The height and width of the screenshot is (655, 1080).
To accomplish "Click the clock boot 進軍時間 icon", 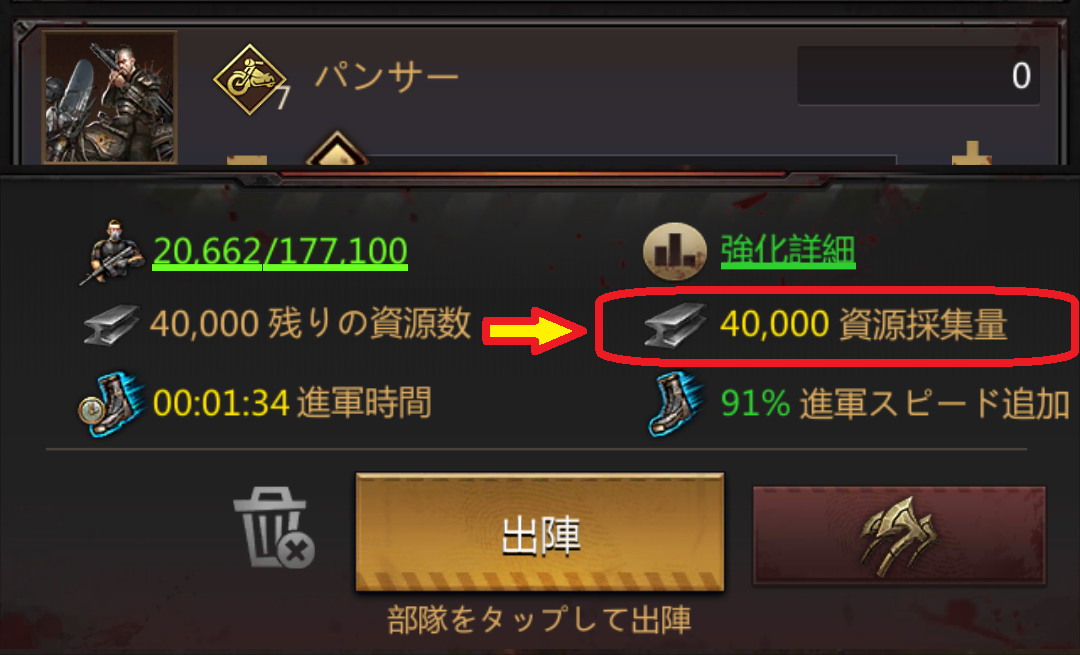I will pos(112,403).
